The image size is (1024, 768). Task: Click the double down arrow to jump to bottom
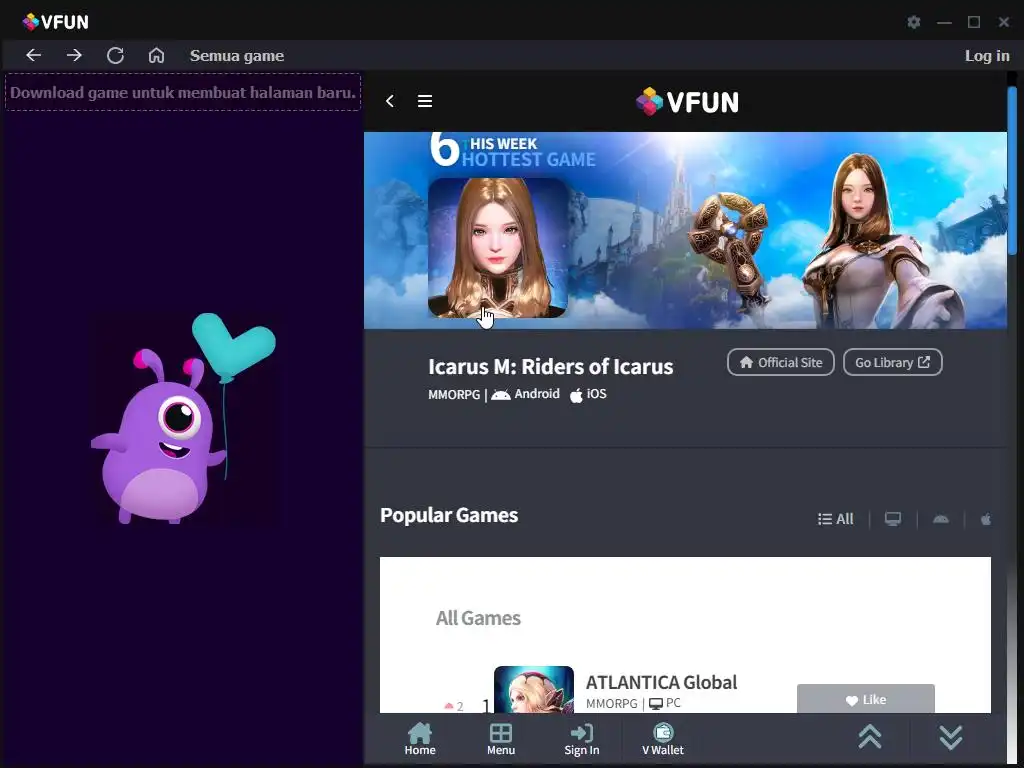[x=951, y=738]
